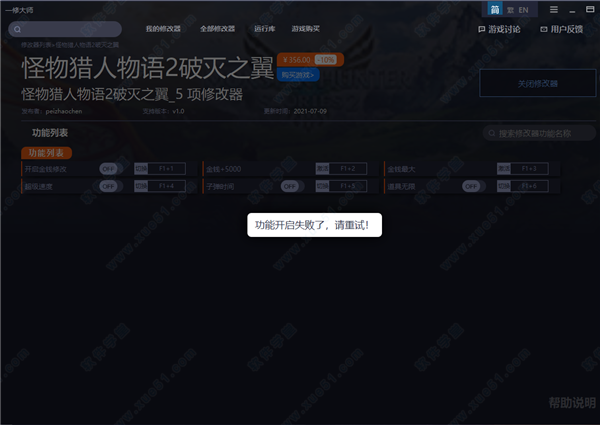Go to the 全部修改器 tab
This screenshot has height=425, width=600.
click(x=217, y=29)
